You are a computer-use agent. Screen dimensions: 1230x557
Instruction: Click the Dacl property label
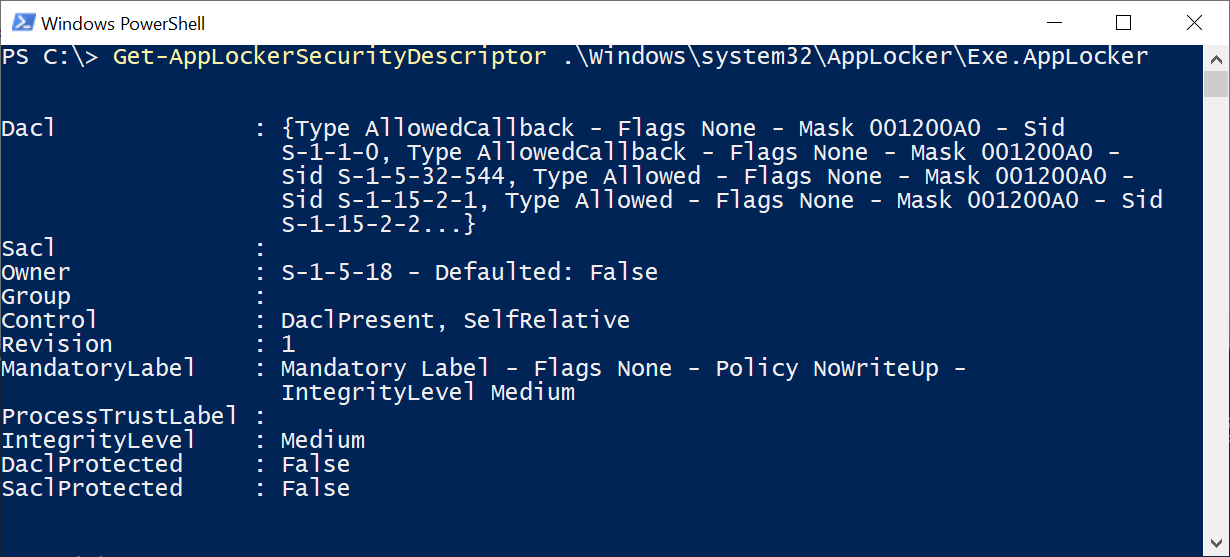click(x=29, y=128)
